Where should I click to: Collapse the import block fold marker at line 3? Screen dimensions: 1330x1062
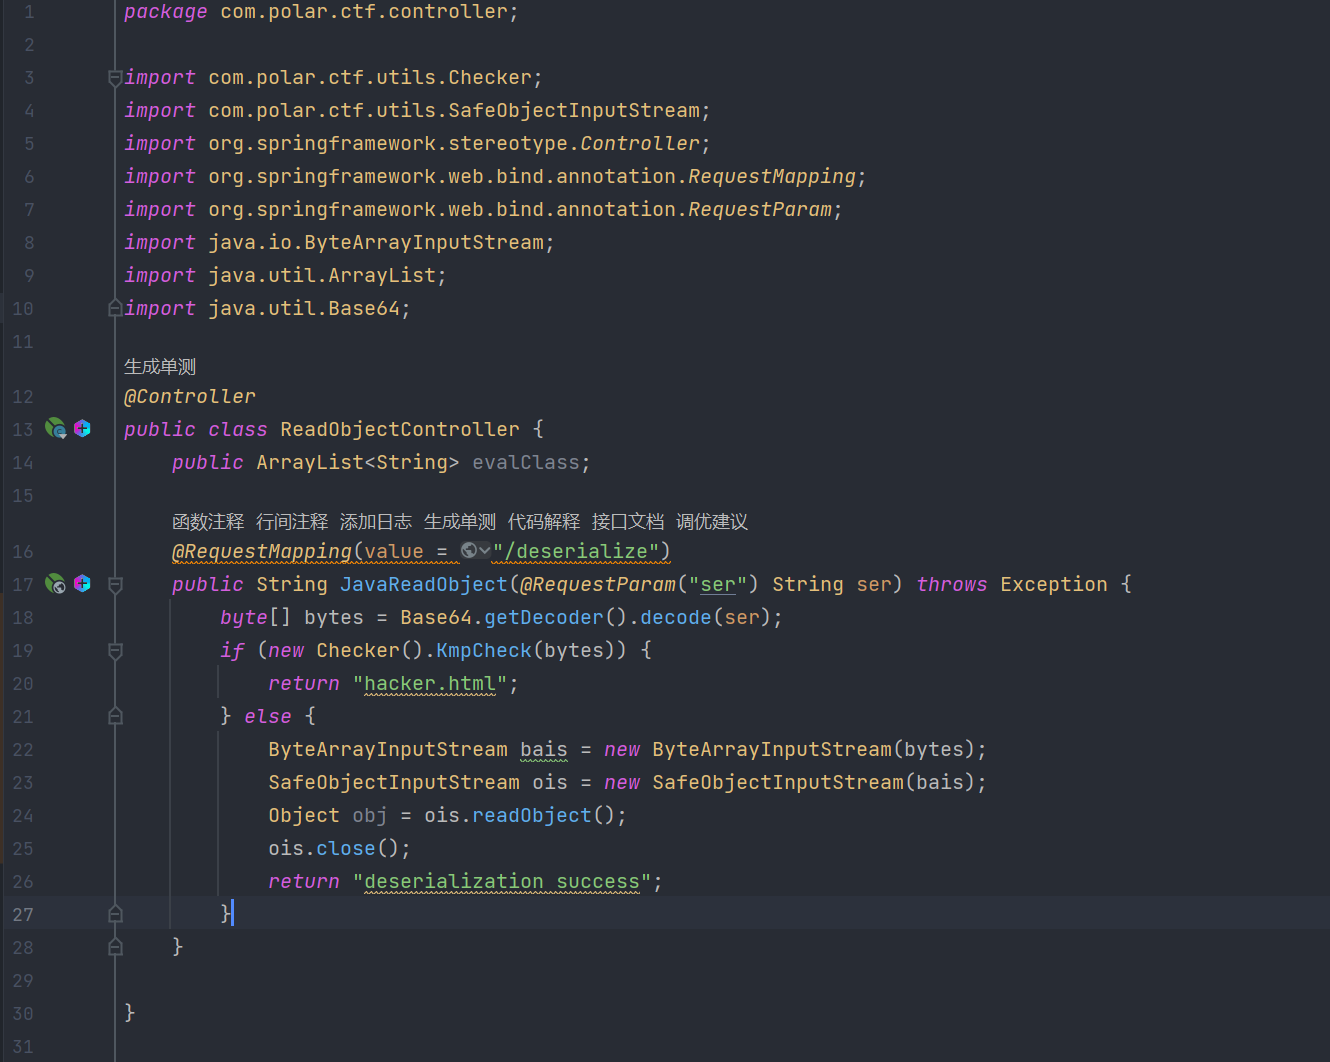pyautogui.click(x=115, y=78)
